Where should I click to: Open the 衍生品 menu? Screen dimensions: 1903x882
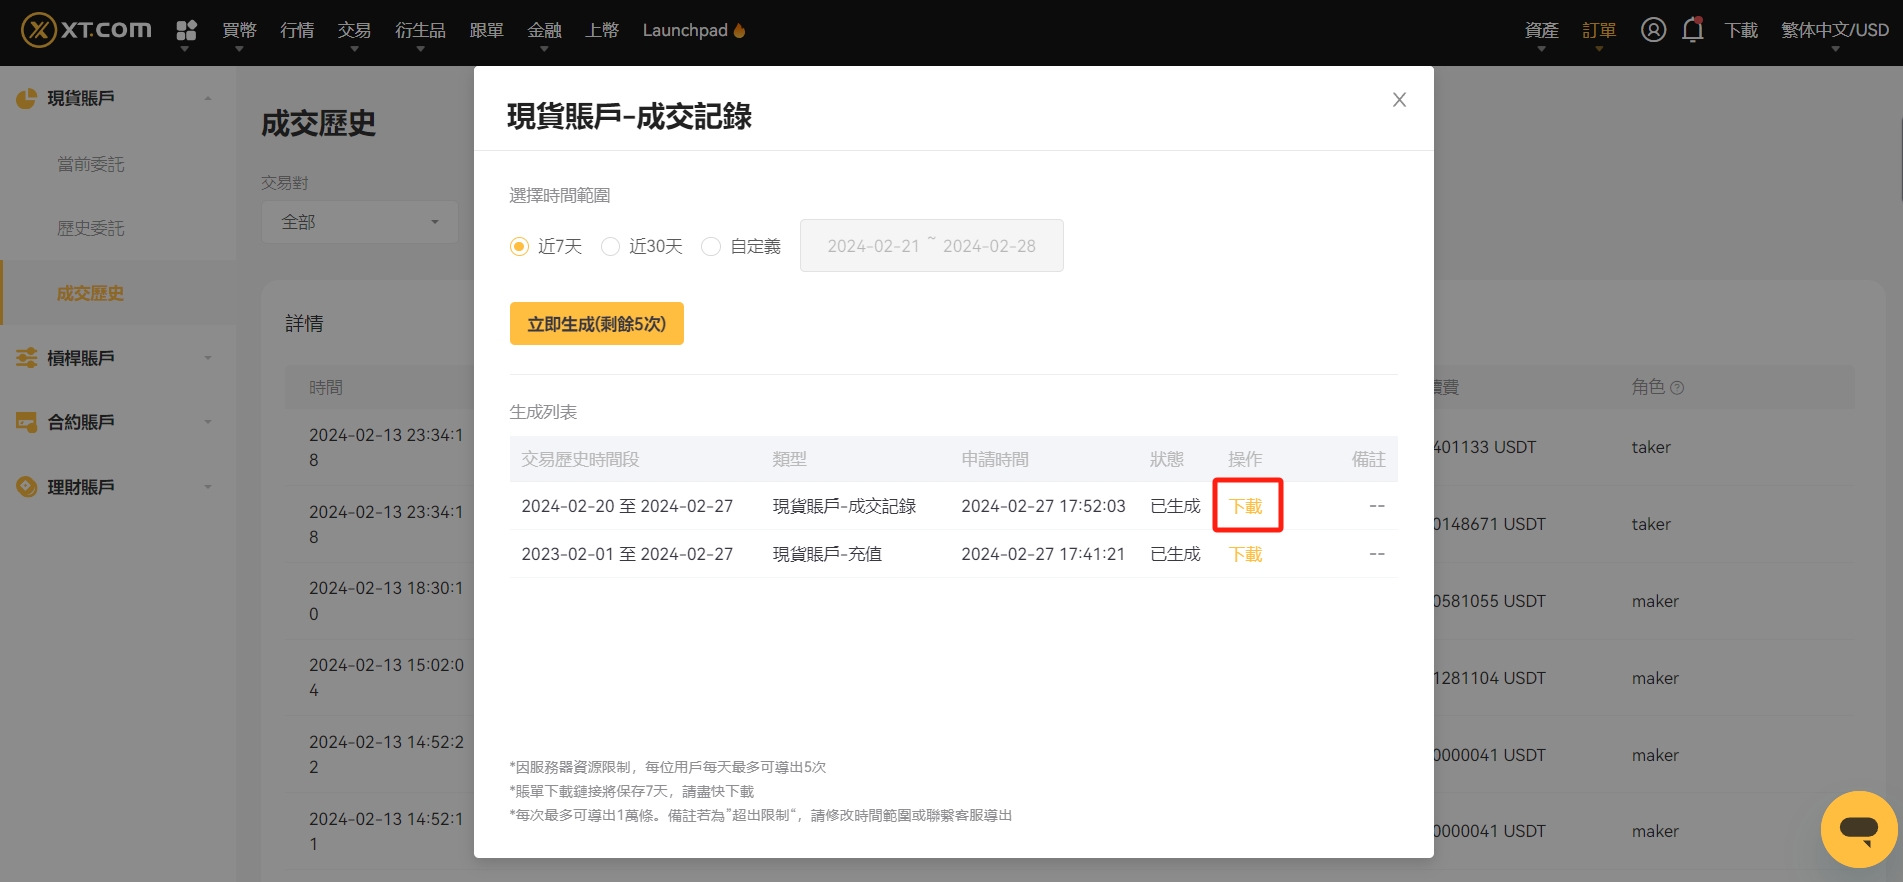[420, 30]
